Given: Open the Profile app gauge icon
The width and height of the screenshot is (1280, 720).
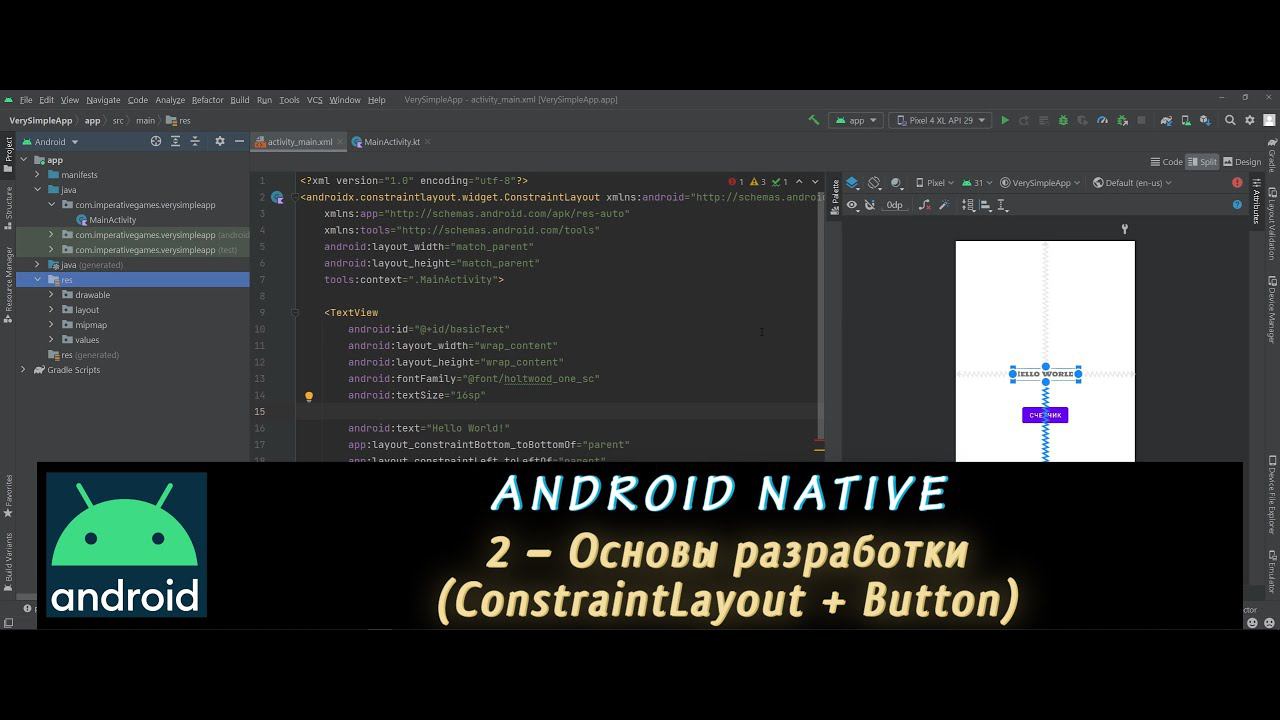Looking at the screenshot, I should tap(1102, 120).
